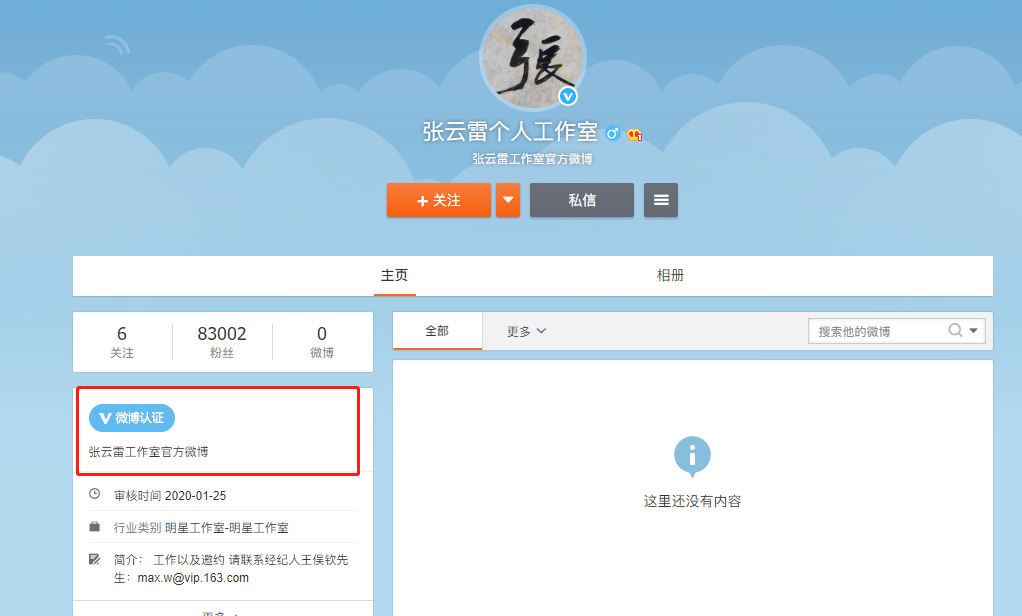Image resolution: width=1022 pixels, height=616 pixels.
Task: Select the 全部 filter tab
Action: click(x=437, y=331)
